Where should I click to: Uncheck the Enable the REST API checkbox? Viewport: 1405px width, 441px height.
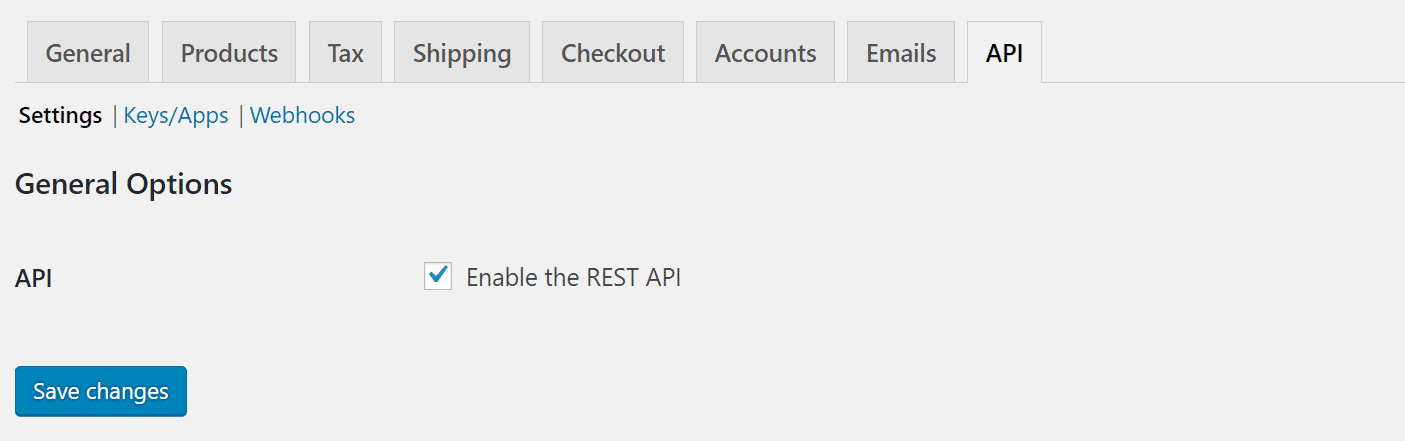tap(438, 276)
